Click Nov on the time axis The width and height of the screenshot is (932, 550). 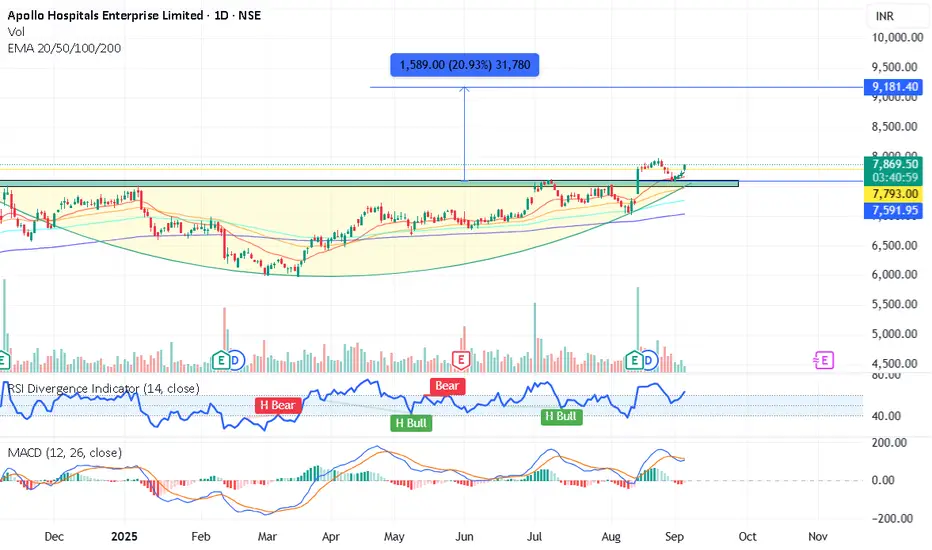point(818,537)
